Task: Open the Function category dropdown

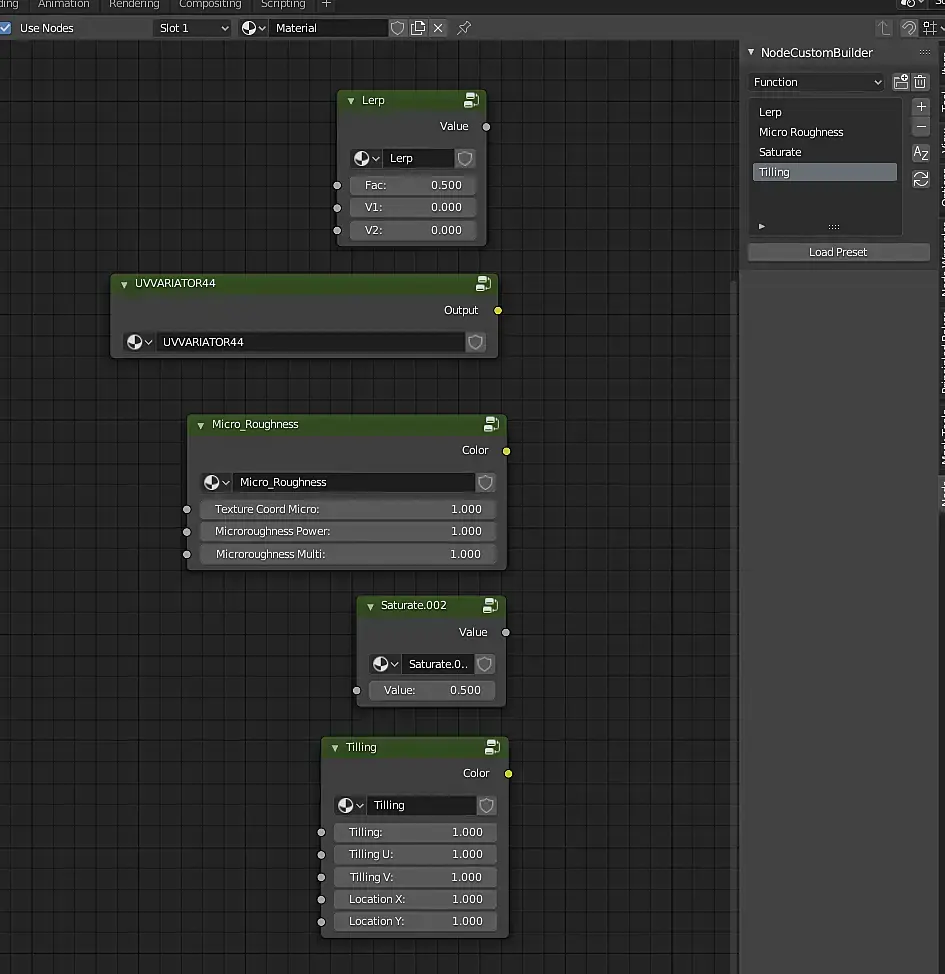Action: (x=817, y=82)
